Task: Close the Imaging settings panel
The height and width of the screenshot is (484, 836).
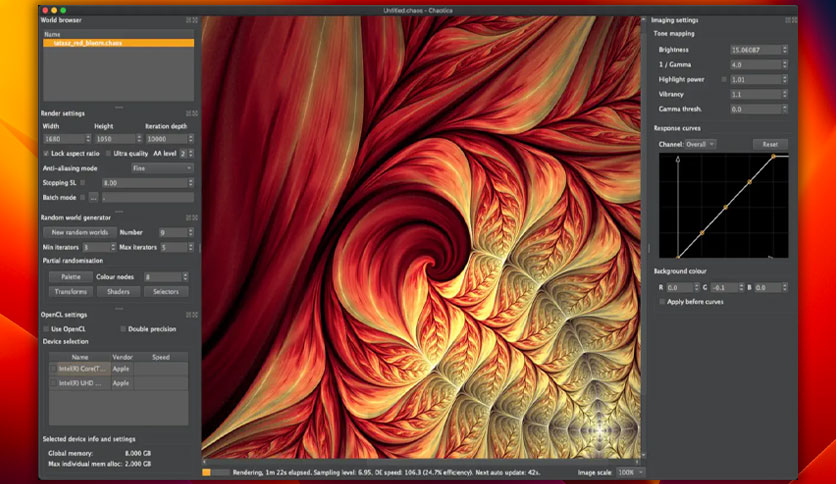Action: 794,20
